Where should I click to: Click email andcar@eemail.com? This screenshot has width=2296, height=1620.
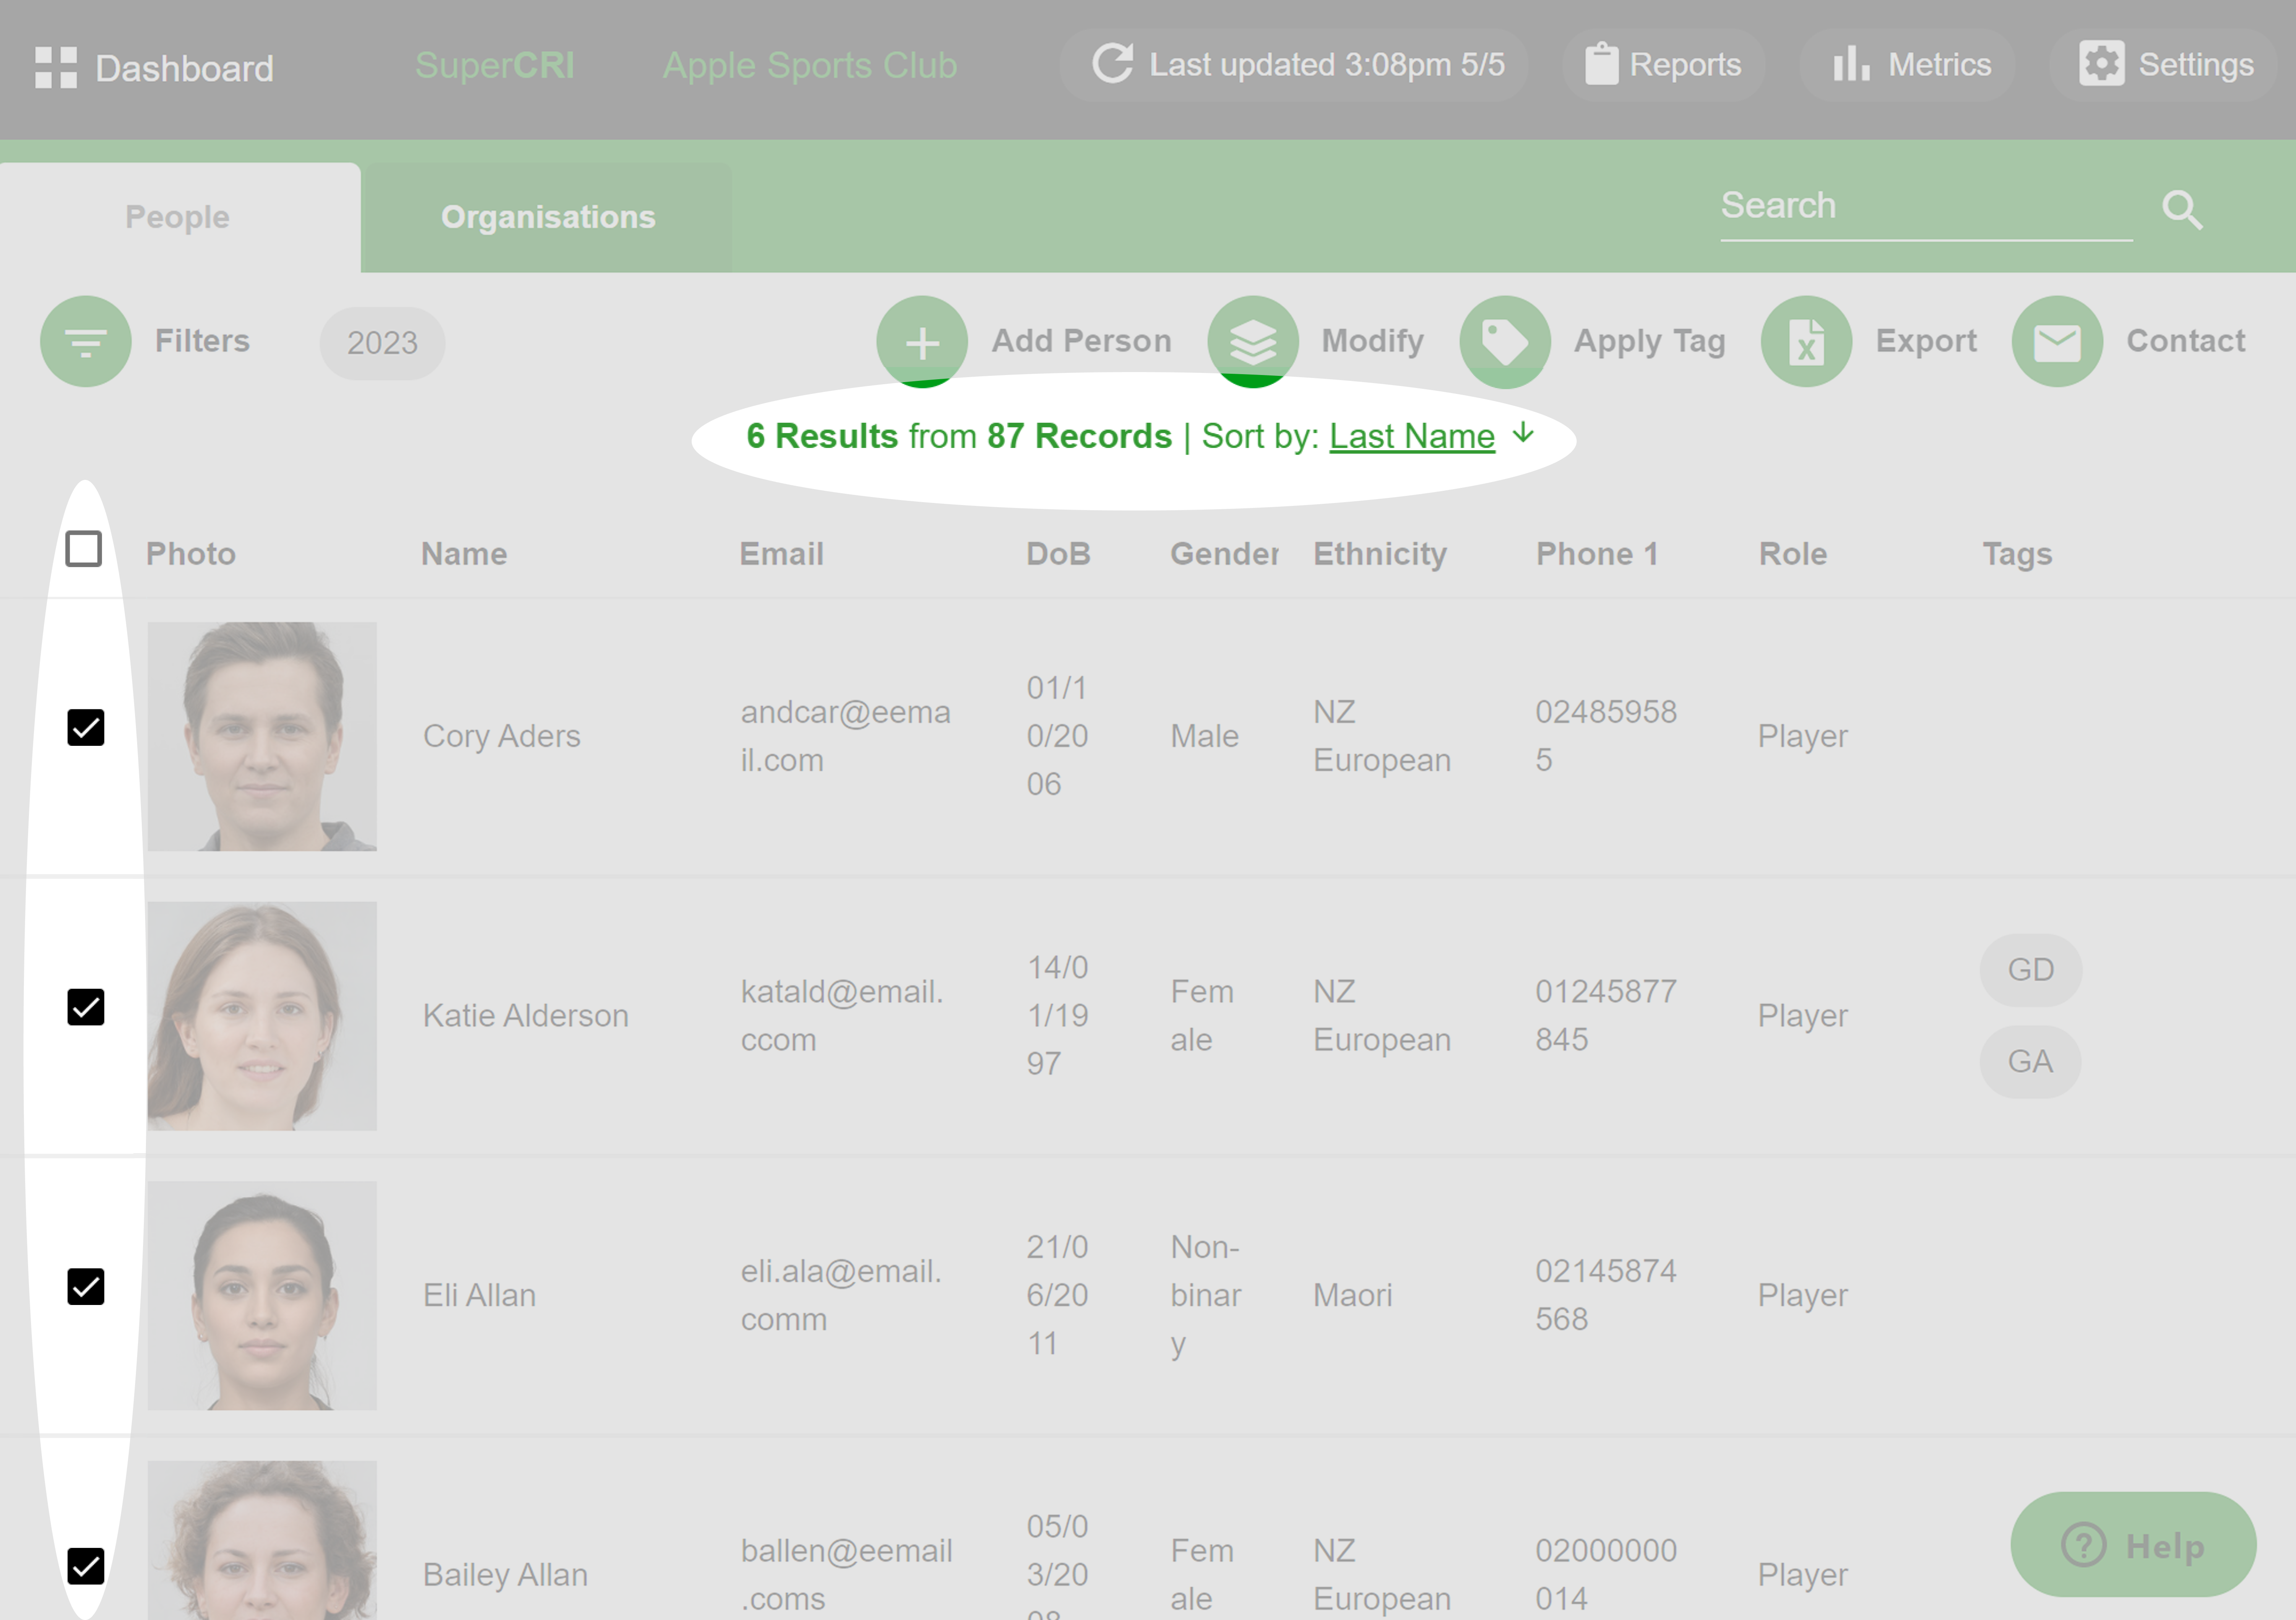point(846,736)
